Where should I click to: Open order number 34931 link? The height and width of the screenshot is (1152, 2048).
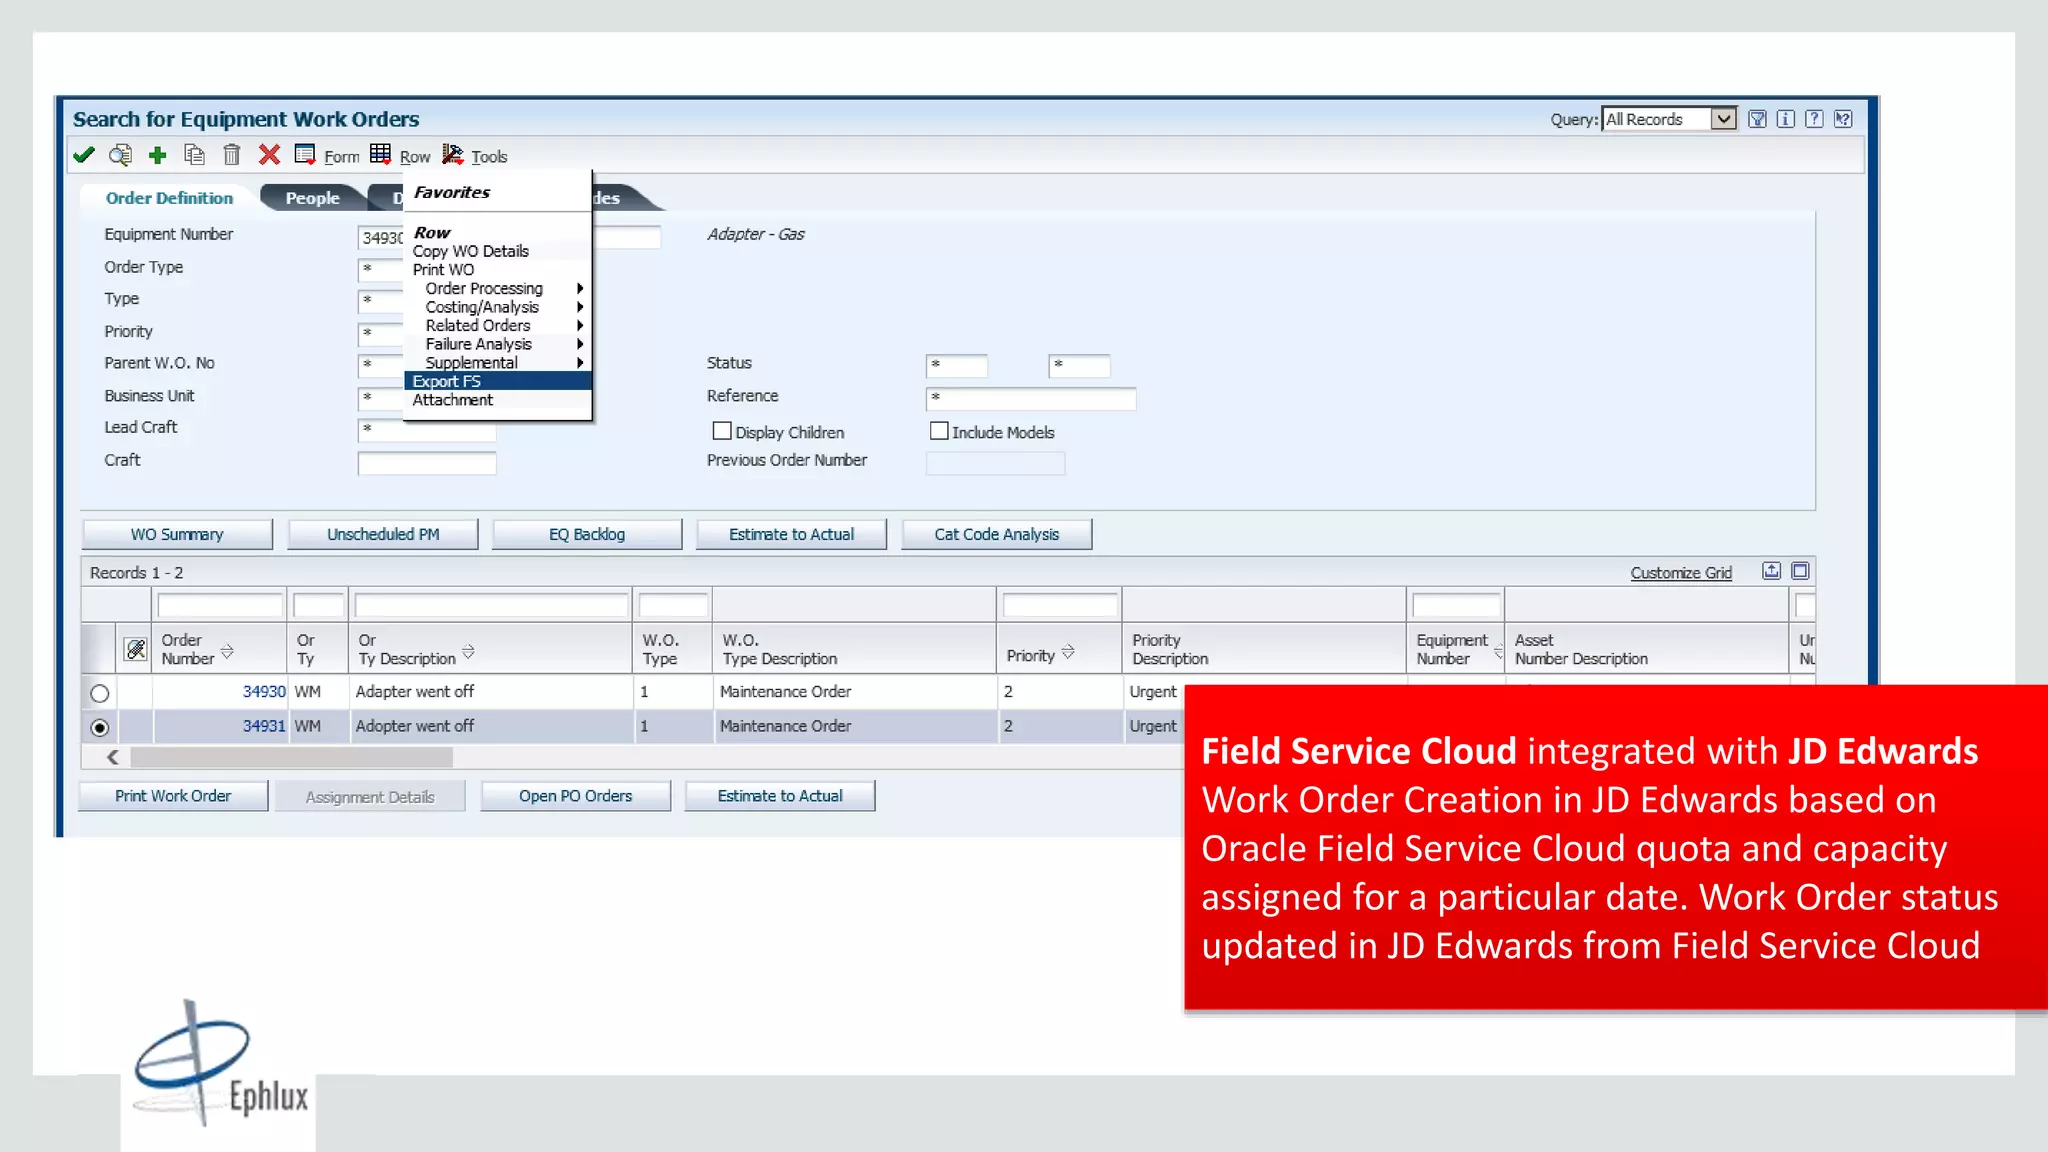264,726
